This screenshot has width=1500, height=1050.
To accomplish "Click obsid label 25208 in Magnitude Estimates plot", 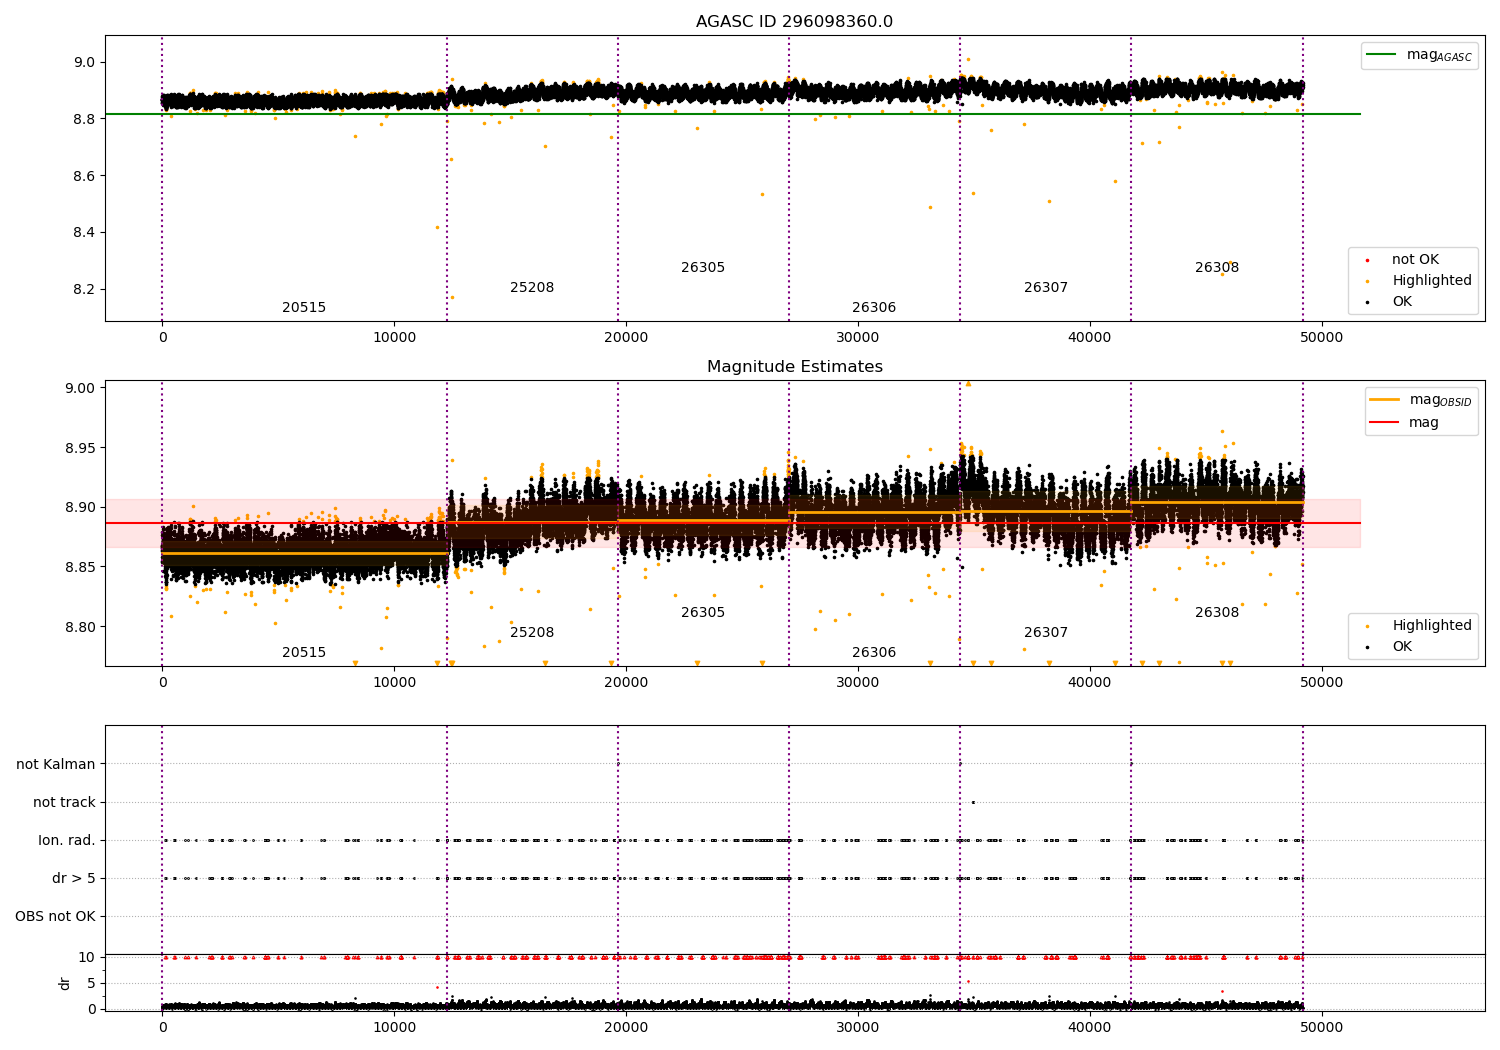I will [532, 633].
